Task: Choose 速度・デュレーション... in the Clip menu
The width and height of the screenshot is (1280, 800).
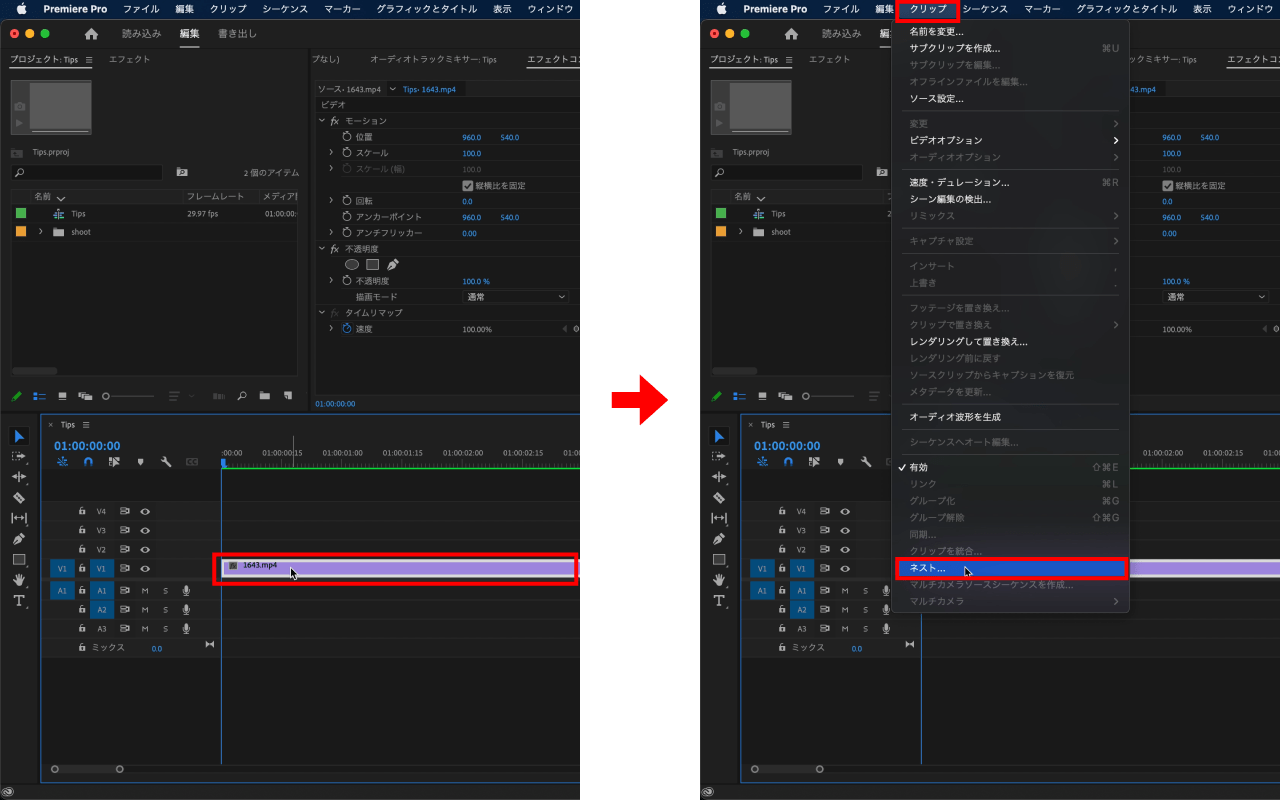Action: [x=1010, y=183]
